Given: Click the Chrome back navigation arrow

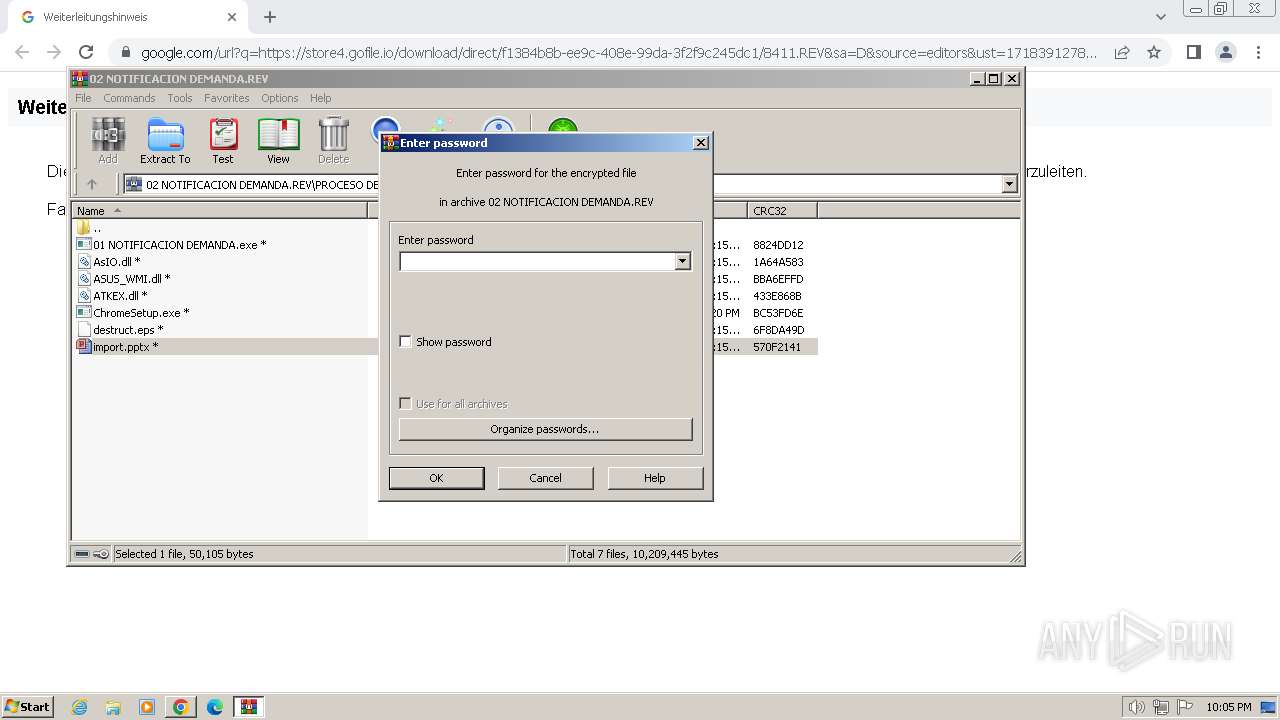Looking at the screenshot, I should [x=22, y=52].
